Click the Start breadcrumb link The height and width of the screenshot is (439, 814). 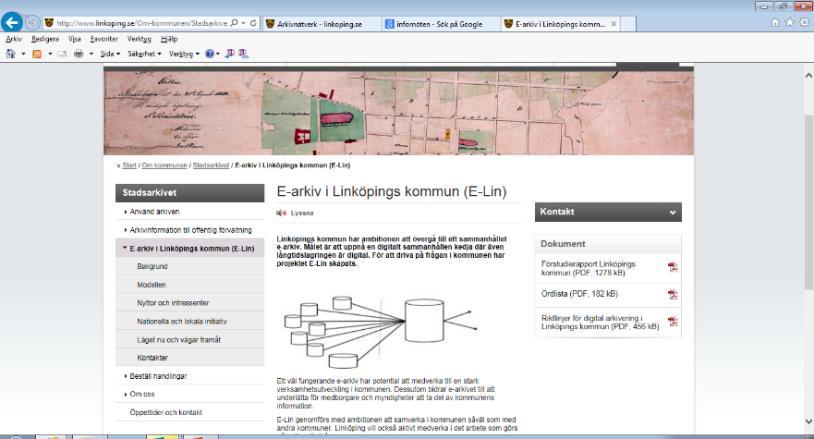pyautogui.click(x=129, y=165)
